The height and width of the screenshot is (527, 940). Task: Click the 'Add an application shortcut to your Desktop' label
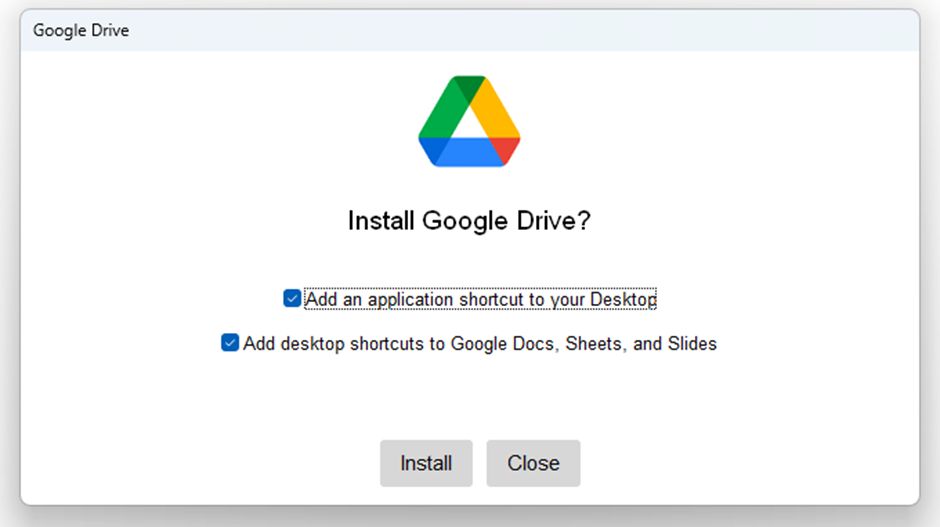pos(480,299)
